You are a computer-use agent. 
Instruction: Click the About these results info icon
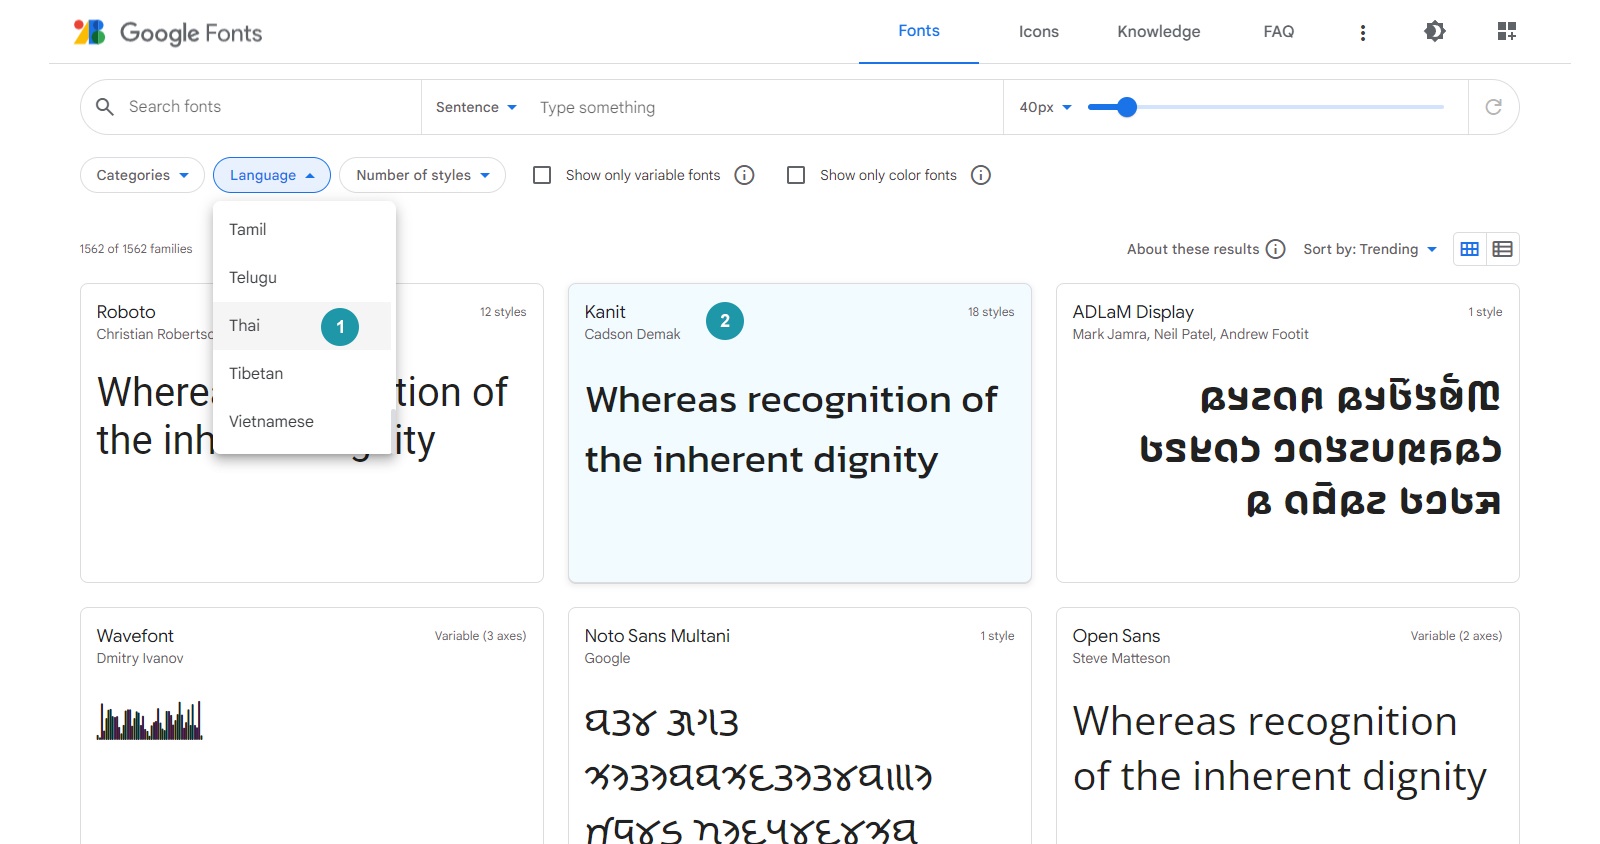point(1275,249)
